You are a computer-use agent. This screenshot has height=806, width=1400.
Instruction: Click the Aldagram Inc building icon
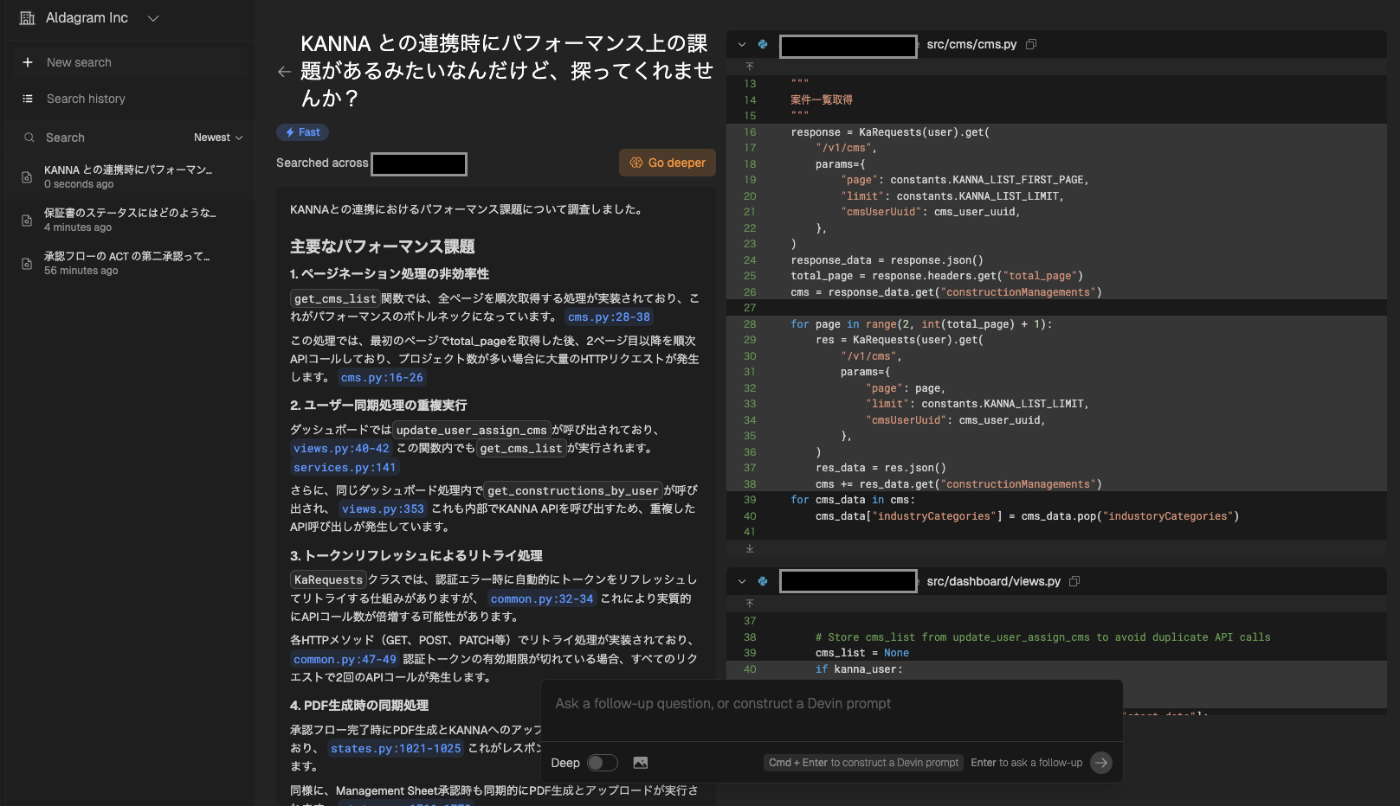[27, 18]
